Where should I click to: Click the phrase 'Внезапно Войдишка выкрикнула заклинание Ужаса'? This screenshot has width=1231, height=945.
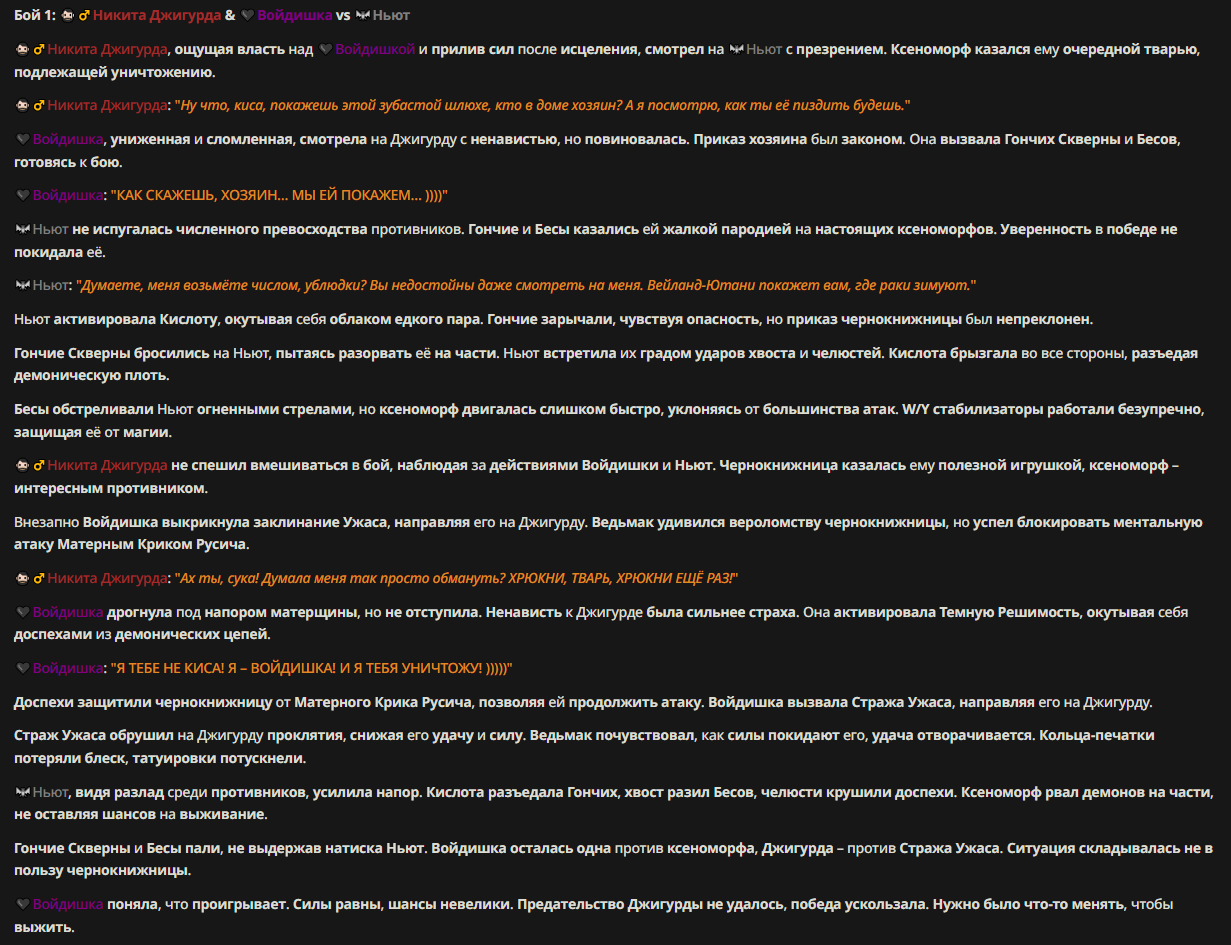click(200, 521)
